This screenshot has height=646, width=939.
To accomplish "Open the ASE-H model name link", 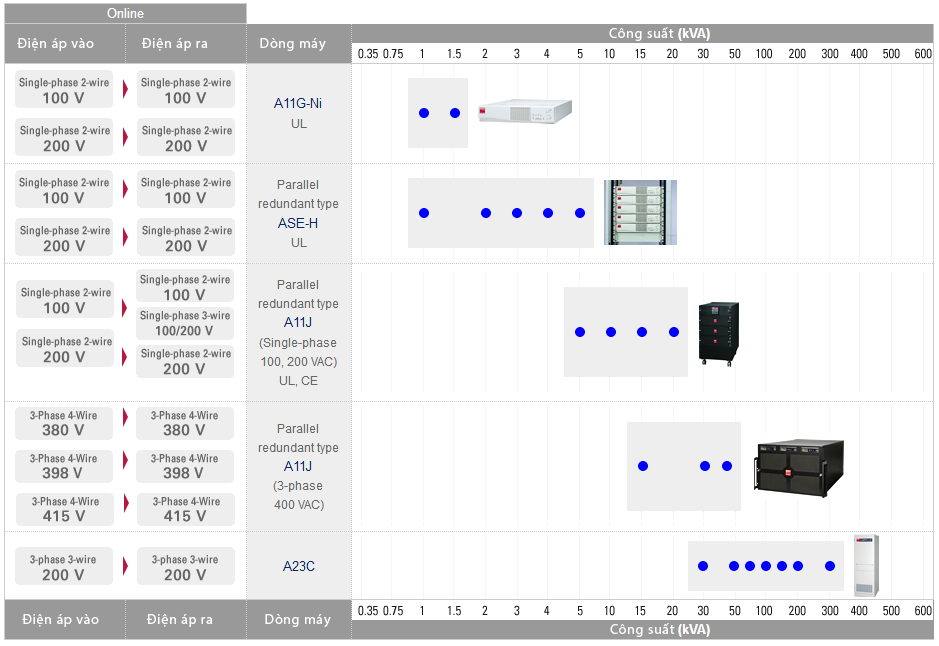I will tap(298, 223).
